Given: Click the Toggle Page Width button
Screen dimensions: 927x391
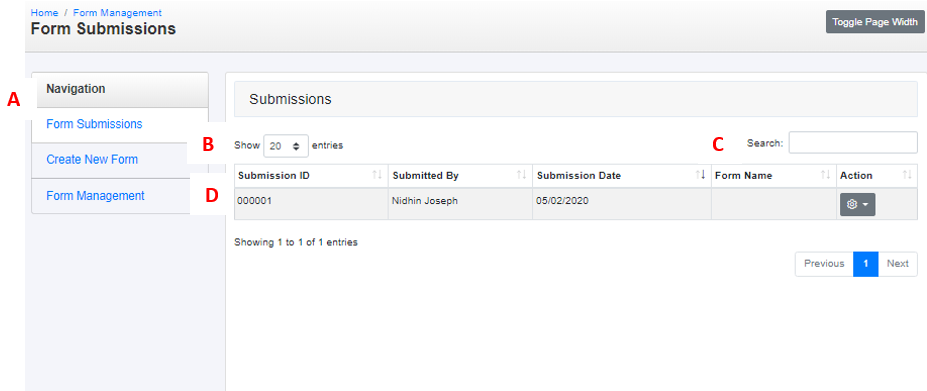Looking at the screenshot, I should pos(875,22).
